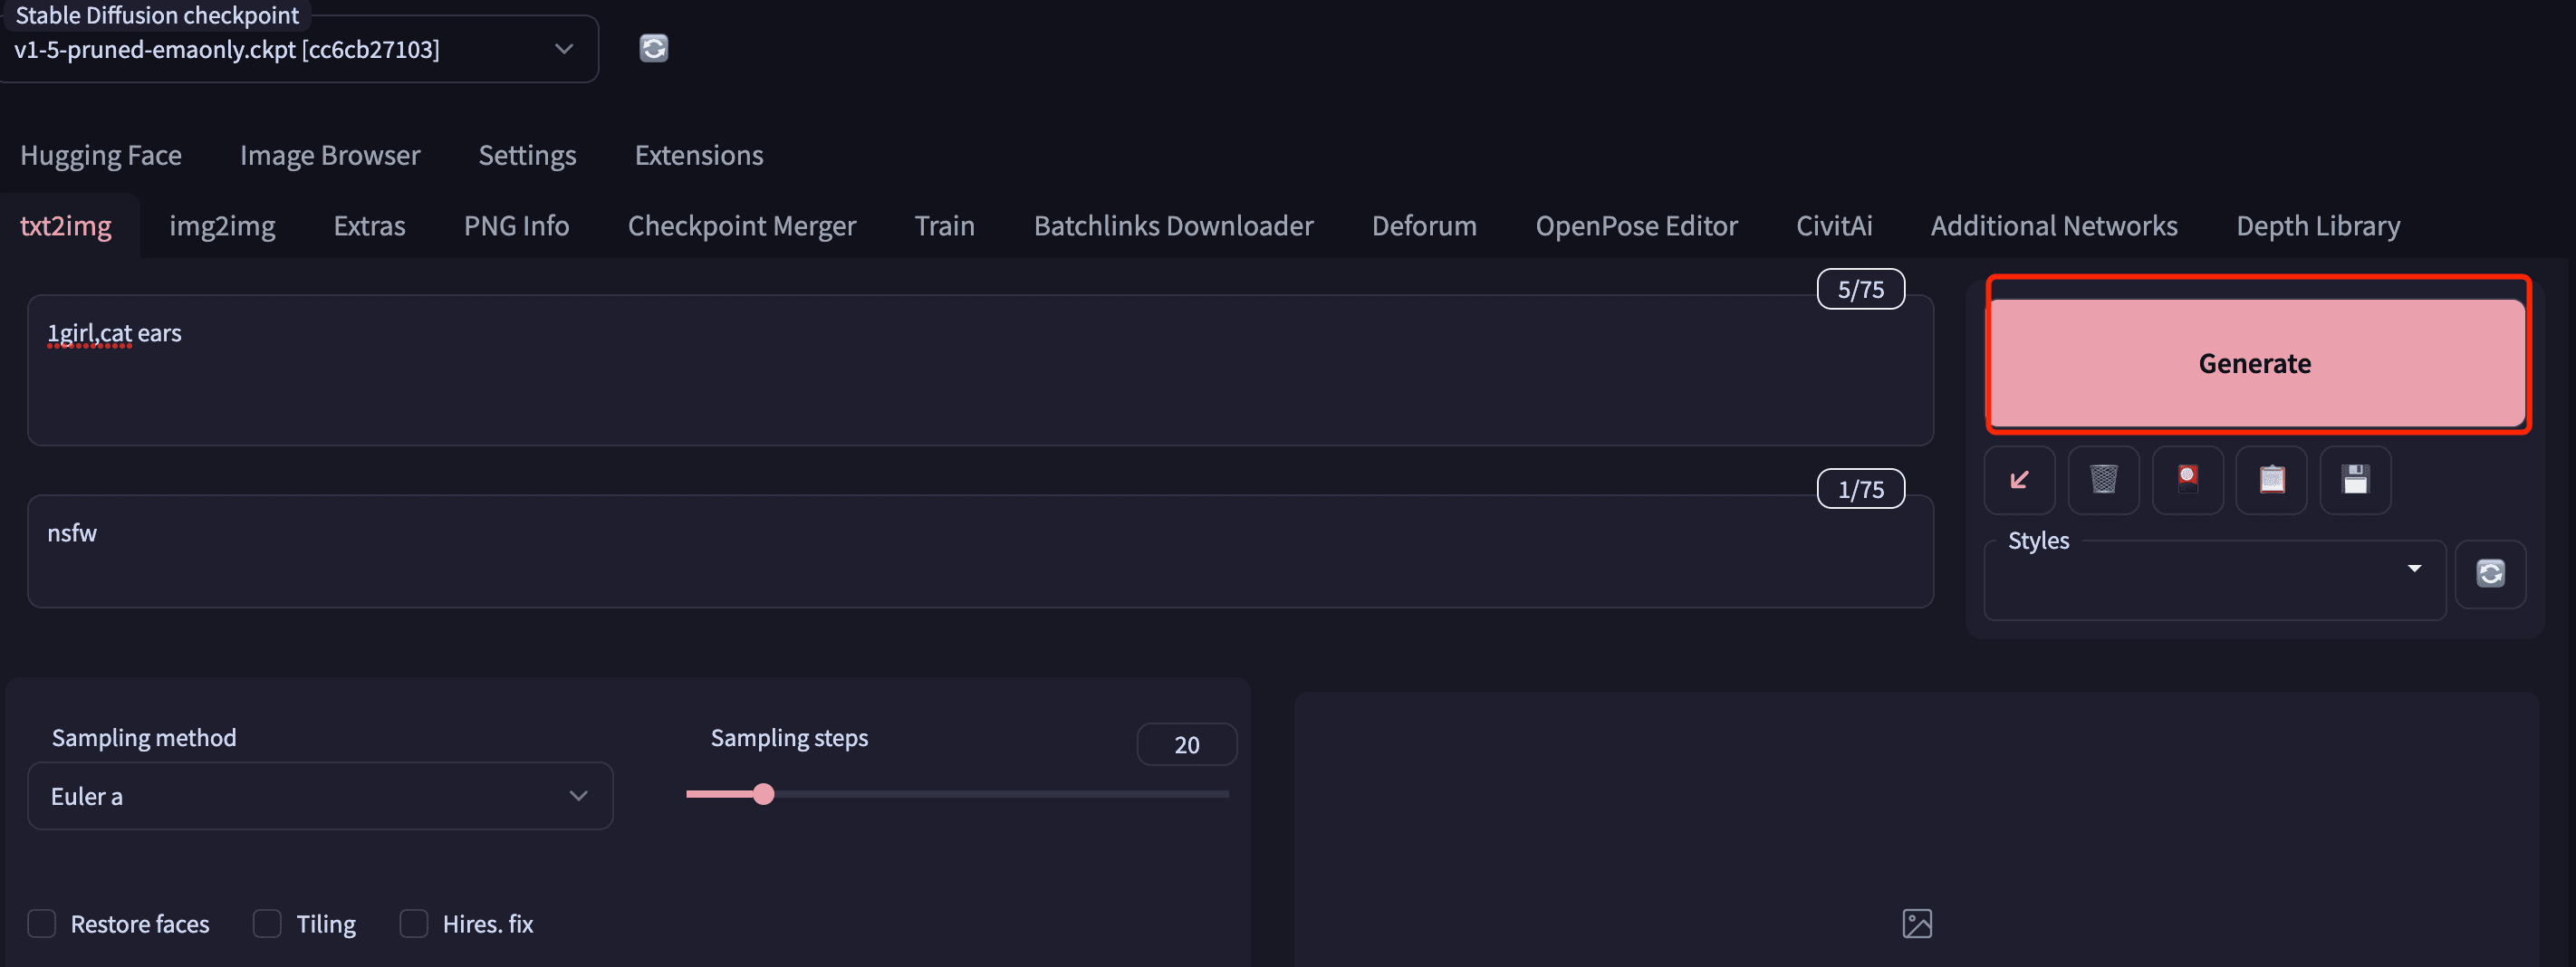Image resolution: width=2576 pixels, height=967 pixels.
Task: Enable the Restore faces checkbox
Action: click(x=41, y=923)
